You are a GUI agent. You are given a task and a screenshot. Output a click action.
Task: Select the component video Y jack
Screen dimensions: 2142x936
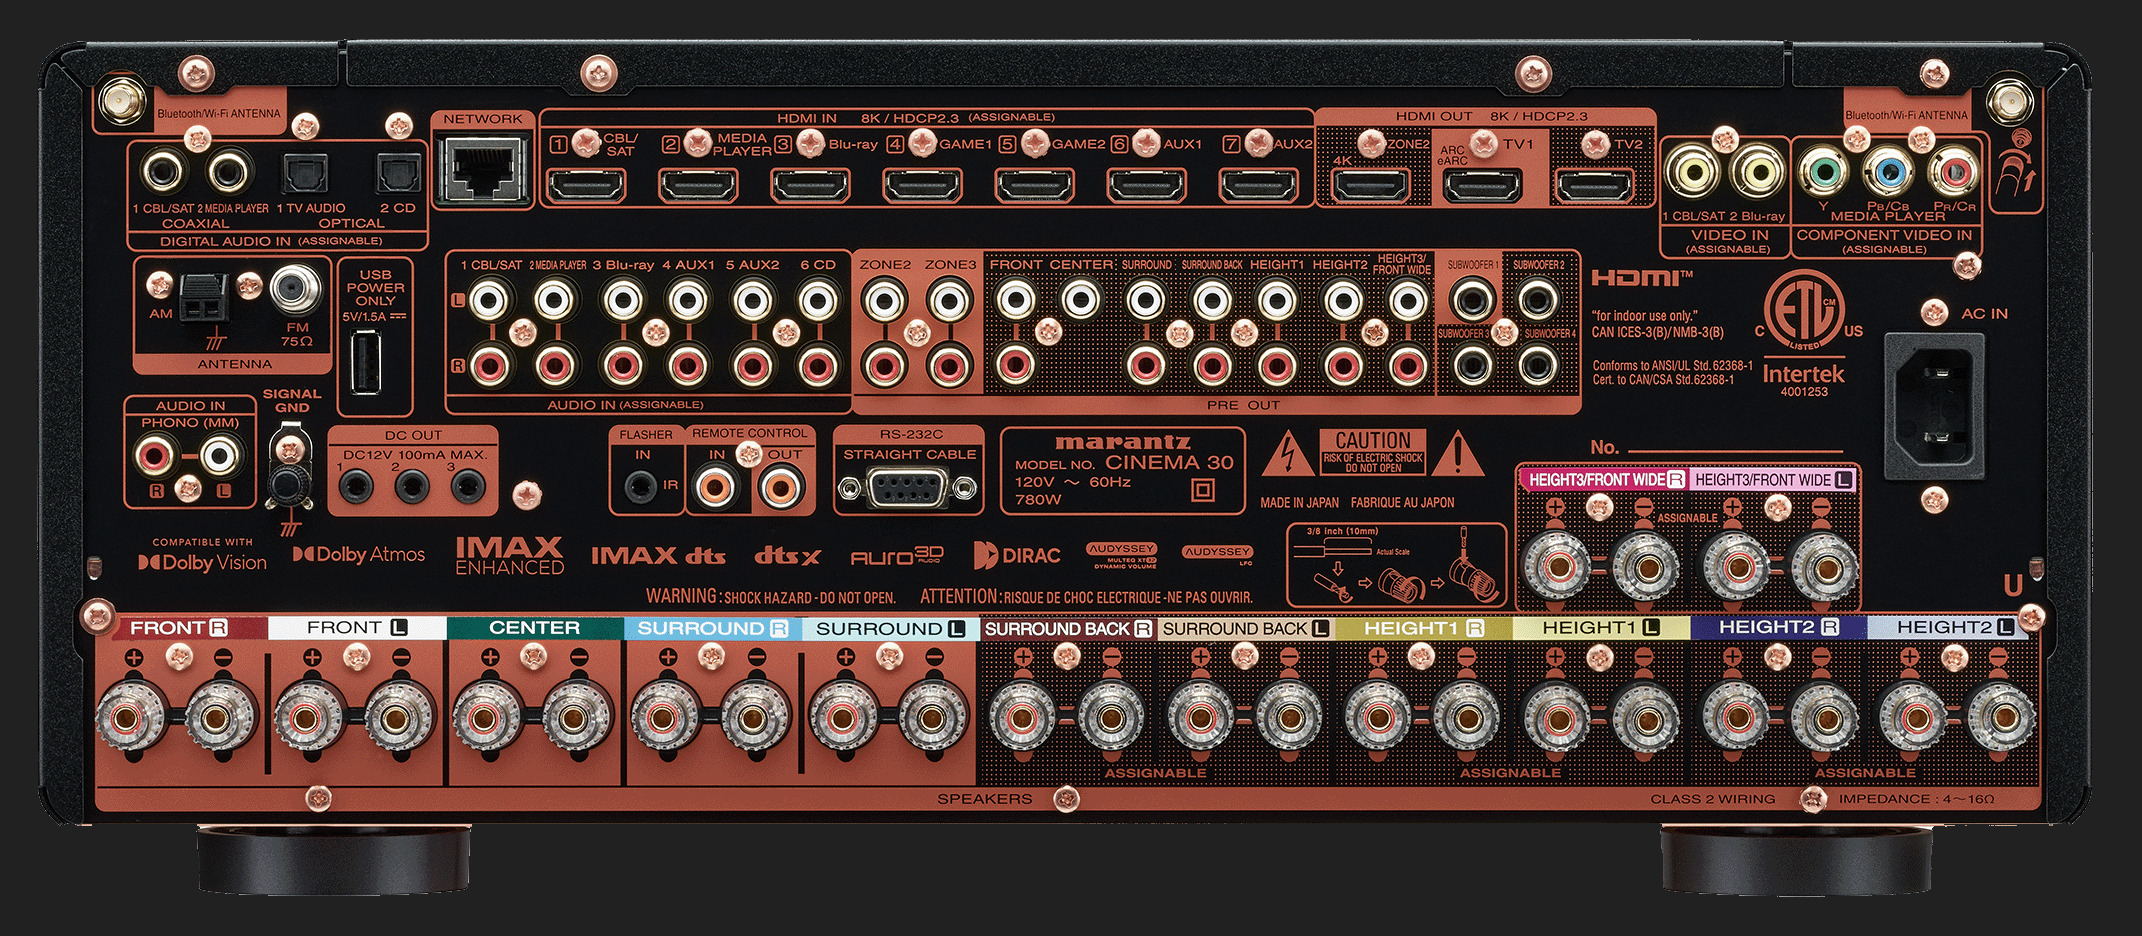pyautogui.click(x=1822, y=171)
